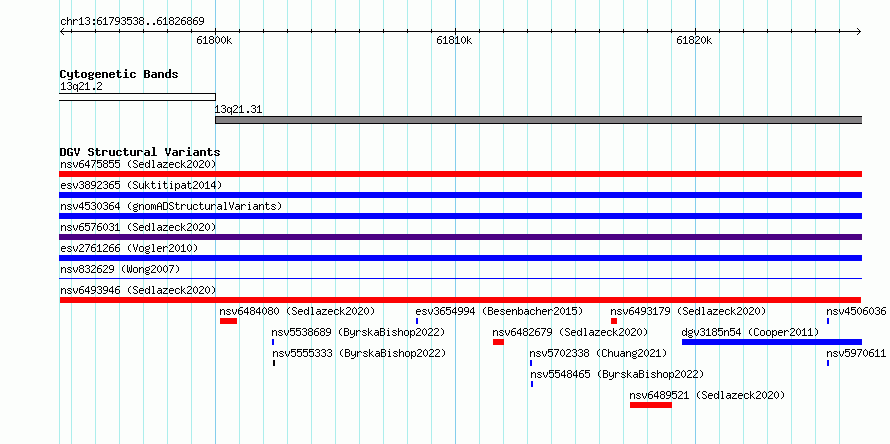Click the 13q21.2 cytogenetic band box
890x444 pixels.
click(137, 97)
